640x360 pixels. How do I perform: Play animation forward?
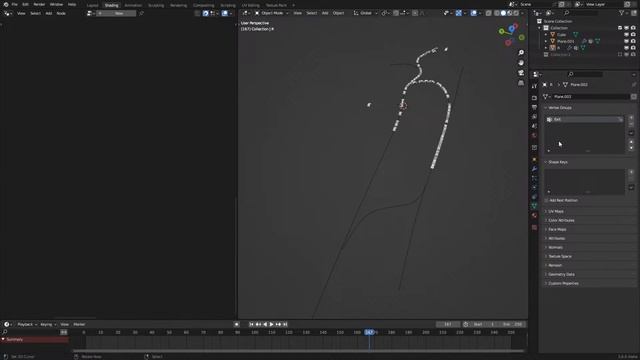point(271,324)
